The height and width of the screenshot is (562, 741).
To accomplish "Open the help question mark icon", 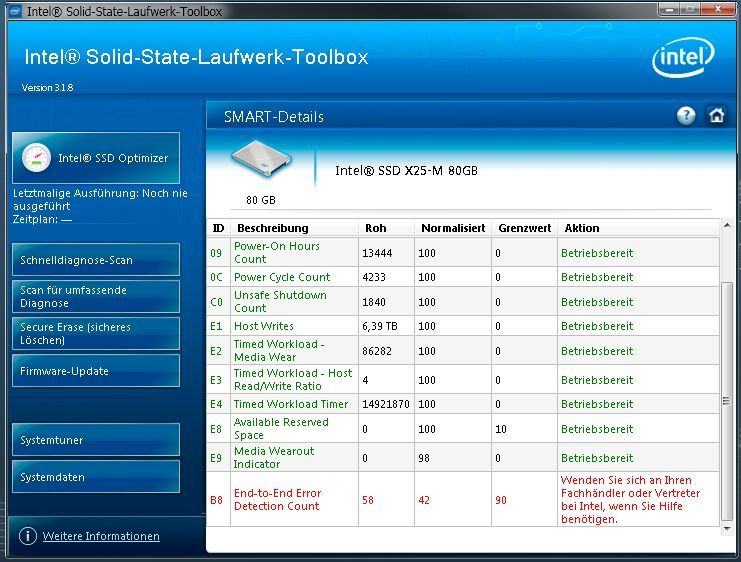I will click(686, 115).
